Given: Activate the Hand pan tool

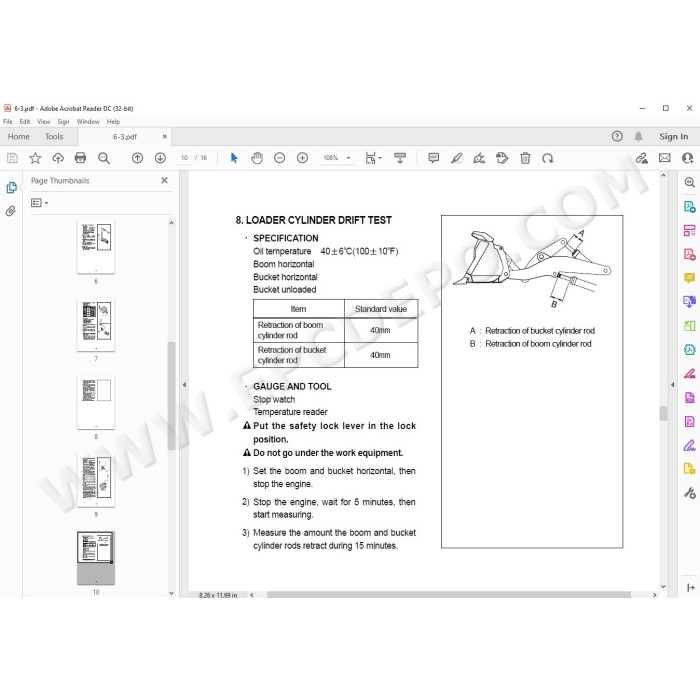Looking at the screenshot, I should click(x=257, y=158).
